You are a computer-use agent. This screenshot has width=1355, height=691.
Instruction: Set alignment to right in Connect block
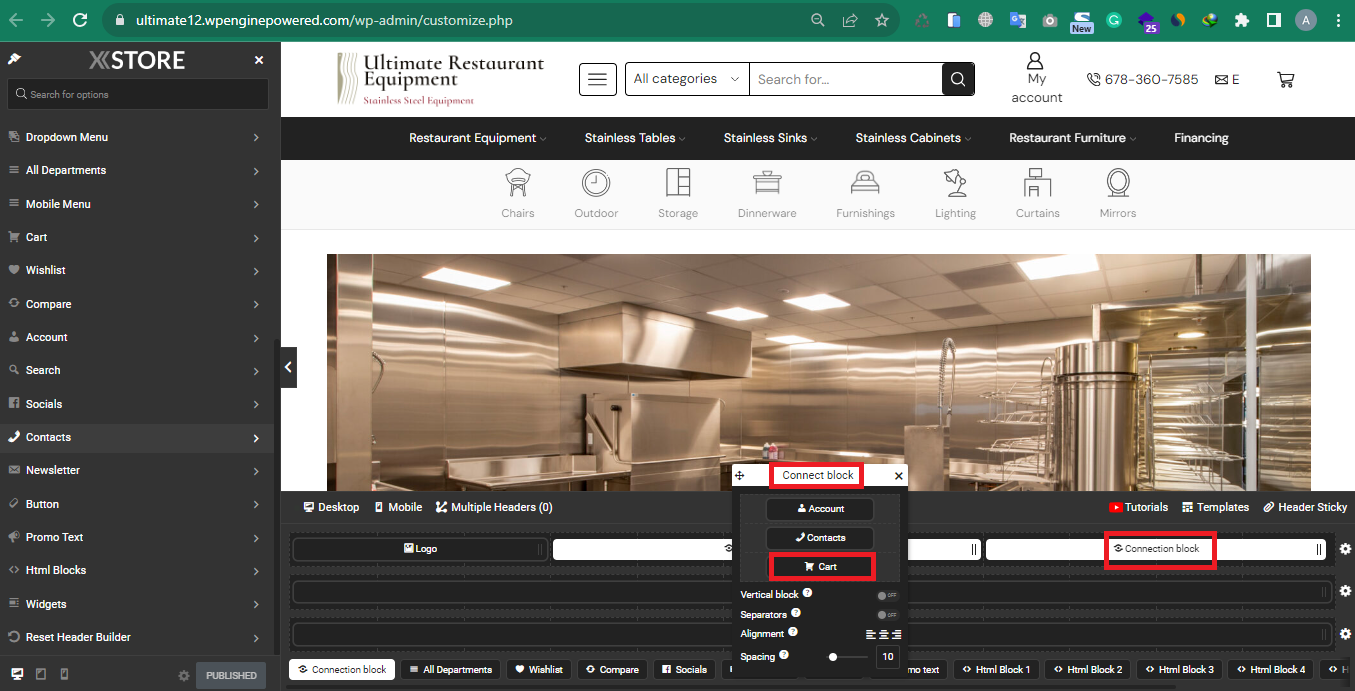coord(896,634)
